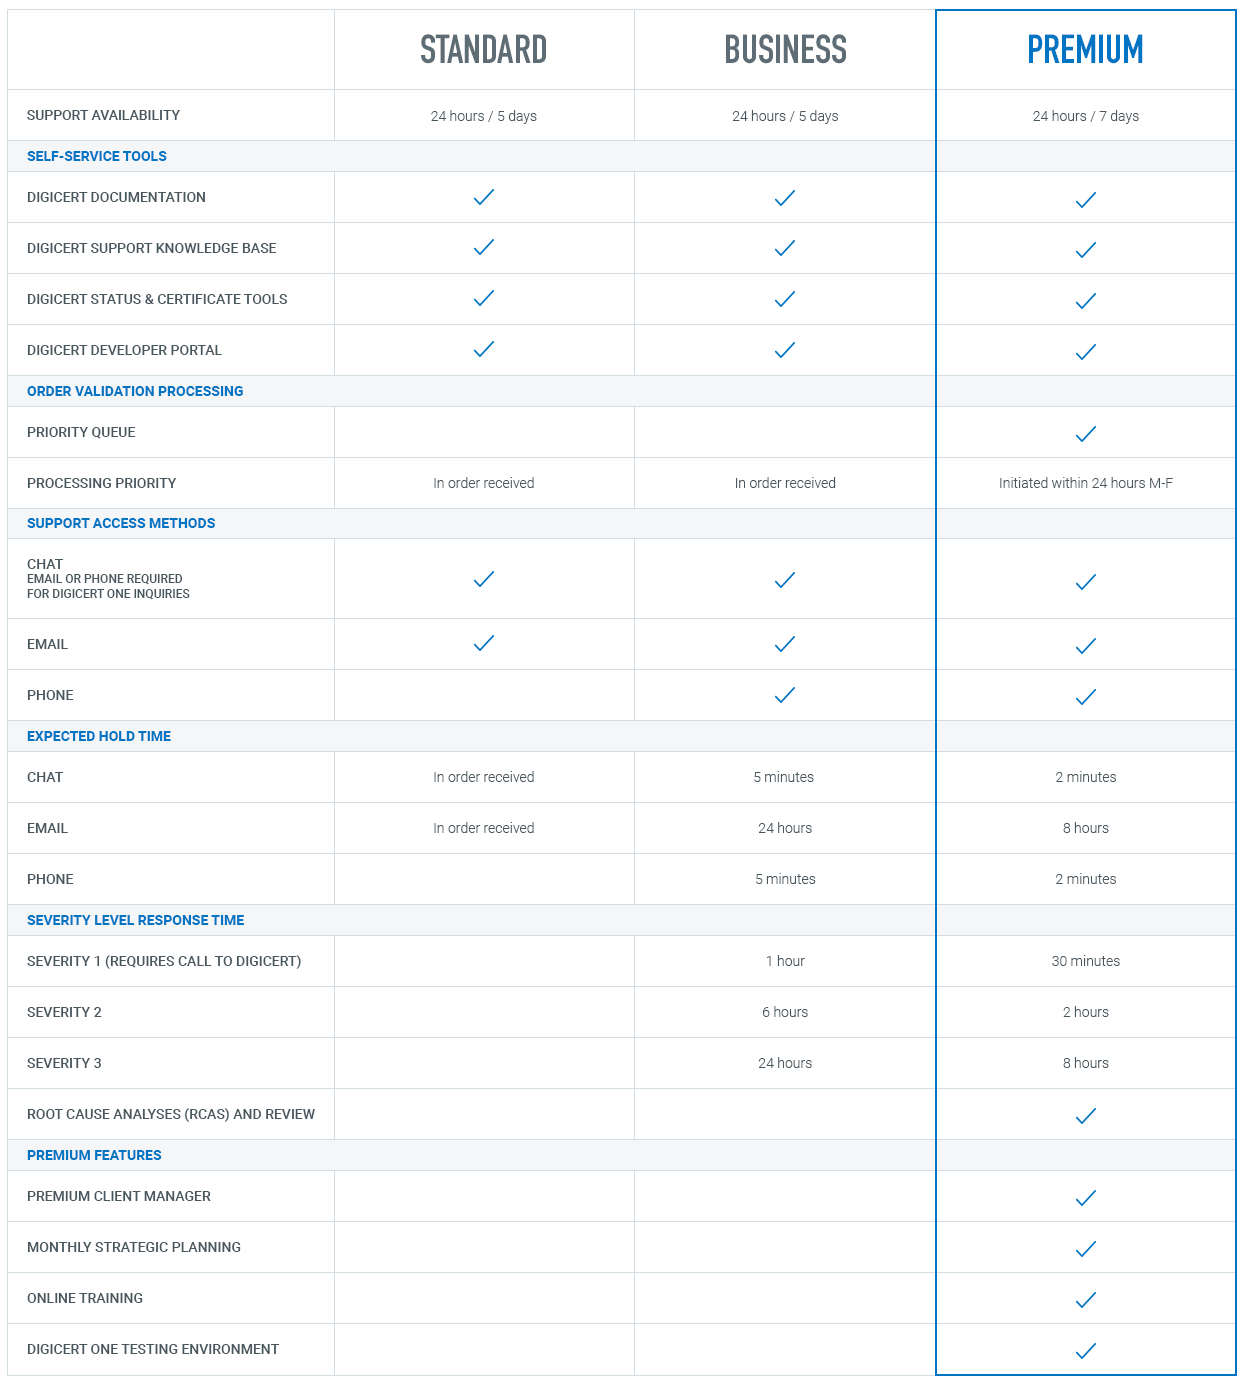Click the Premium Features section heading

coord(94,1155)
